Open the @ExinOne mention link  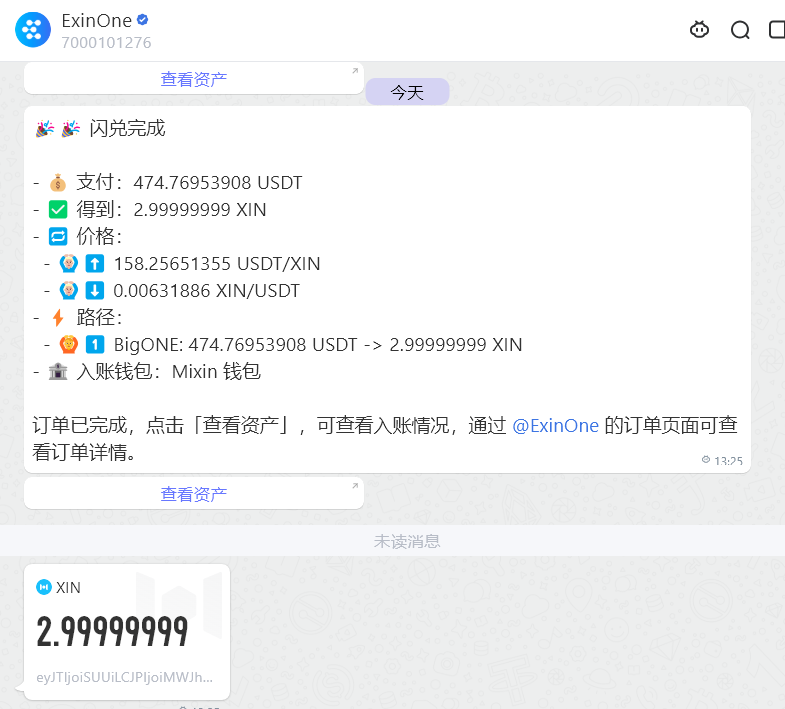click(x=555, y=426)
